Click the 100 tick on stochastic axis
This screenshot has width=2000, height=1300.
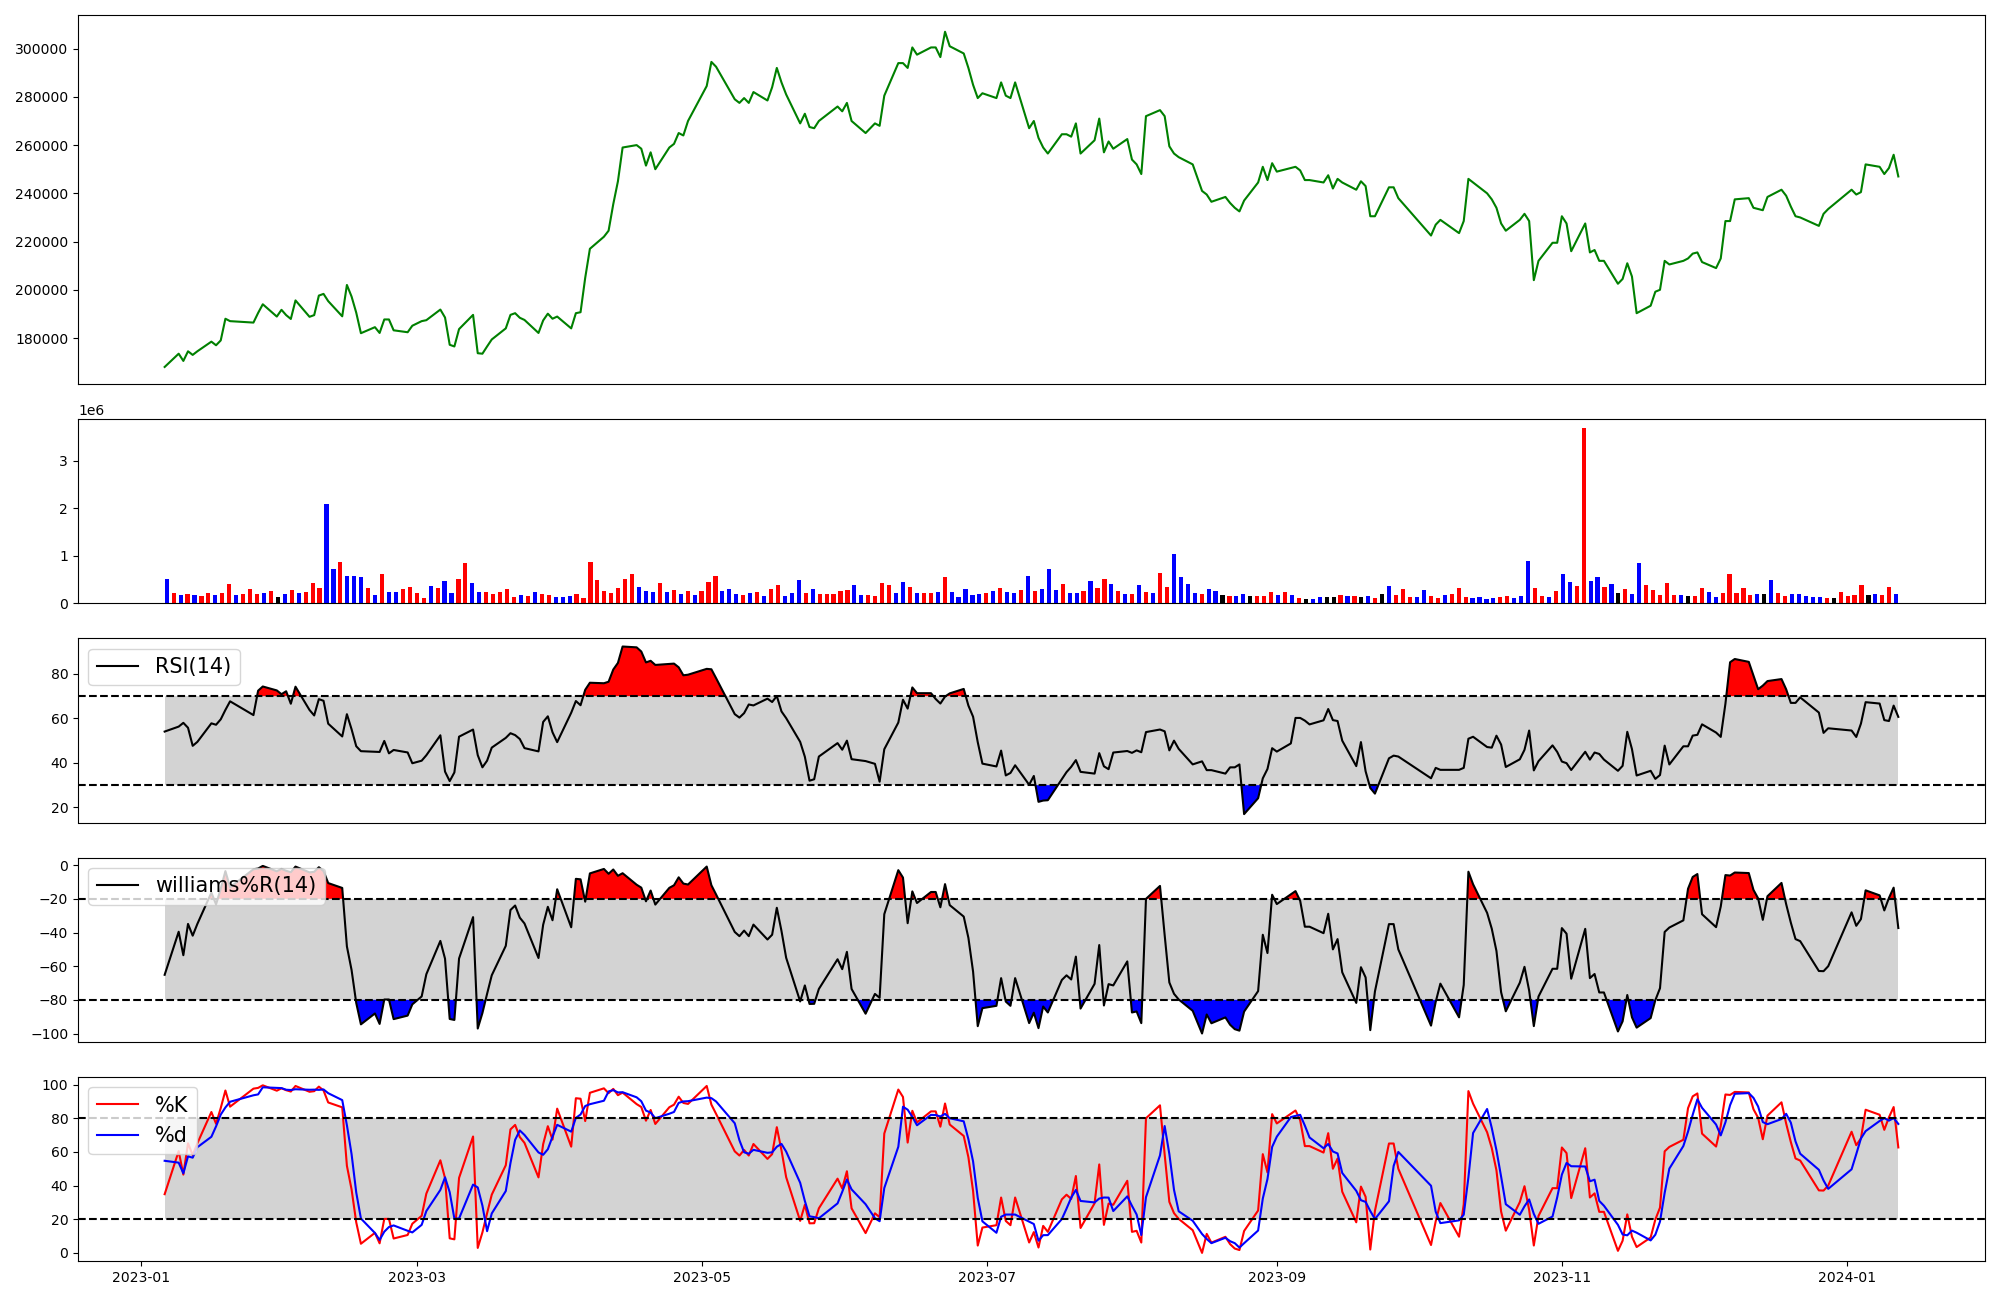[x=56, y=1085]
